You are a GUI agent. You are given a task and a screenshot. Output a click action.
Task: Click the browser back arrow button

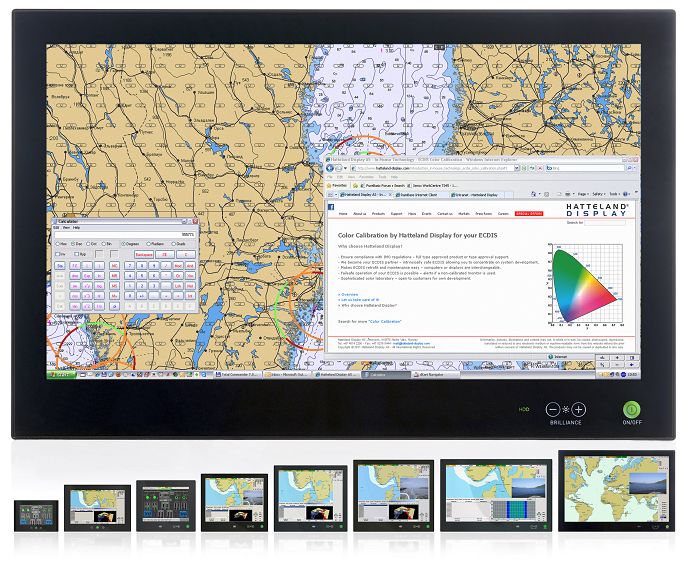tap(326, 169)
